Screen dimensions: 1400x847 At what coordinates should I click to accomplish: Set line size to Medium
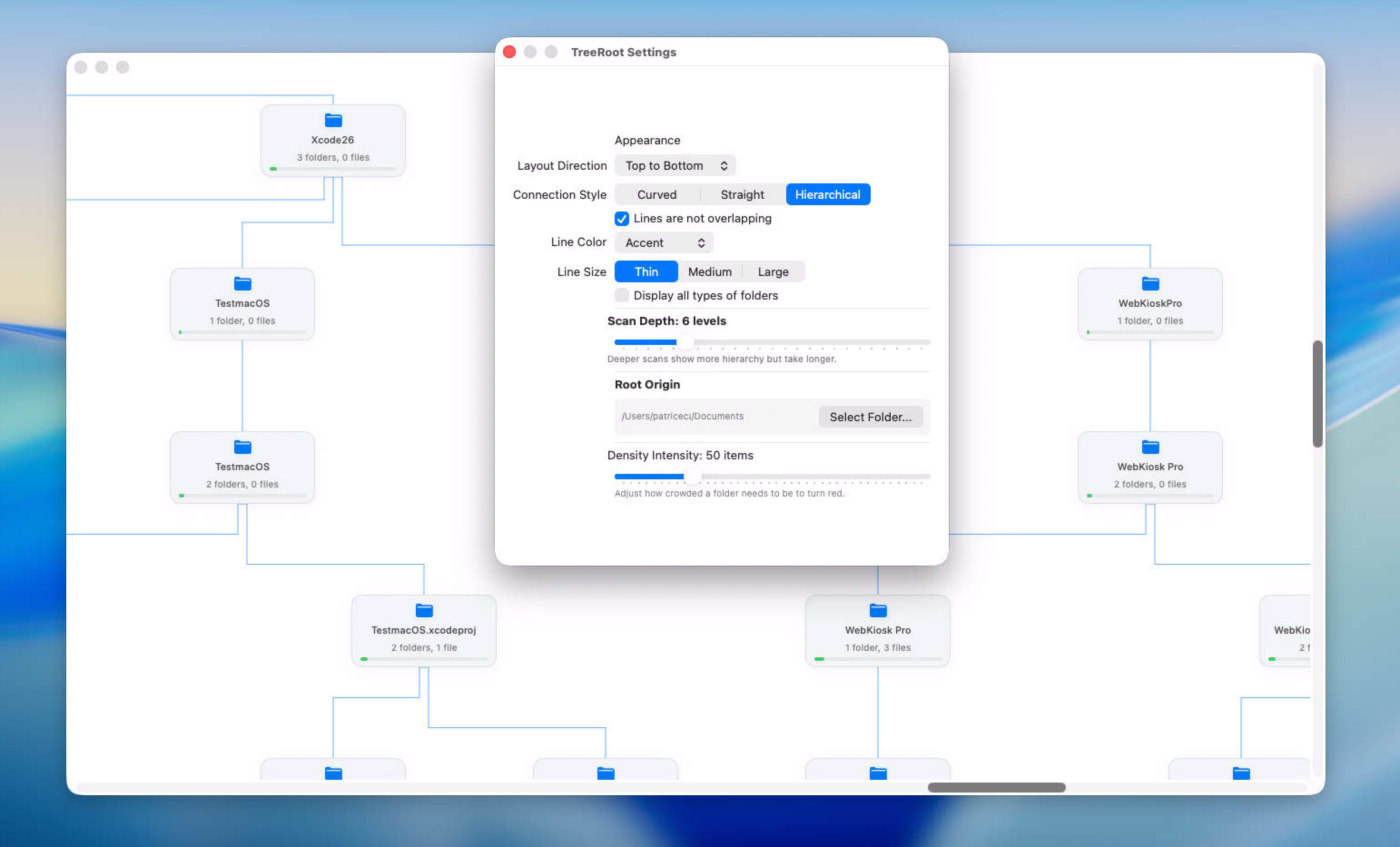(x=710, y=272)
